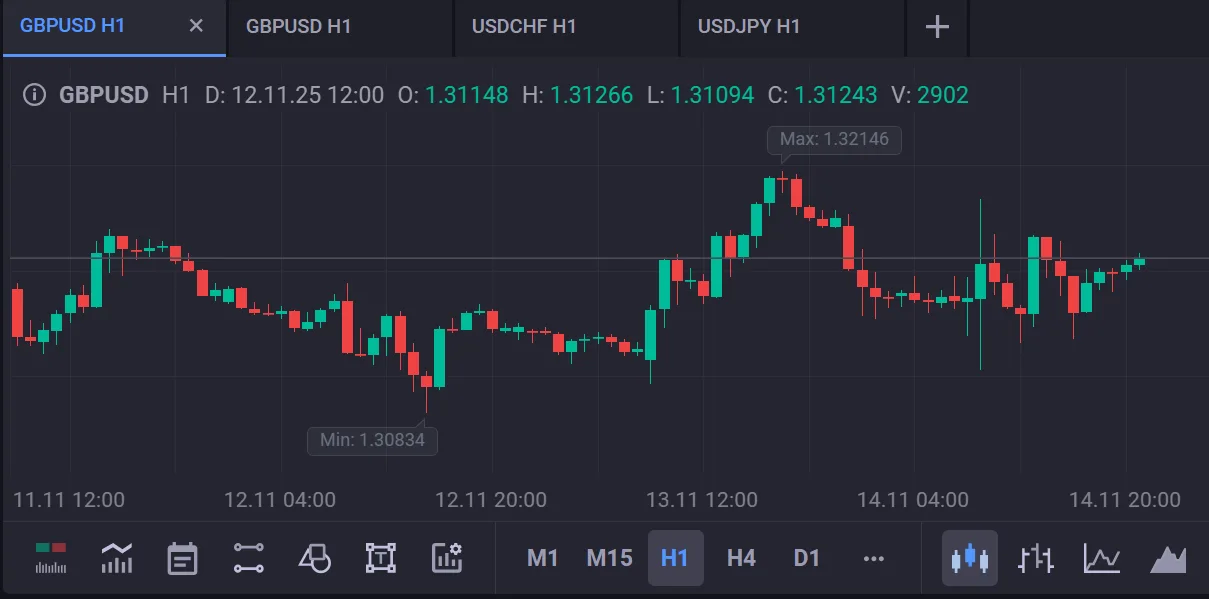Select the line drawing tool
This screenshot has width=1209, height=599.
(248, 558)
